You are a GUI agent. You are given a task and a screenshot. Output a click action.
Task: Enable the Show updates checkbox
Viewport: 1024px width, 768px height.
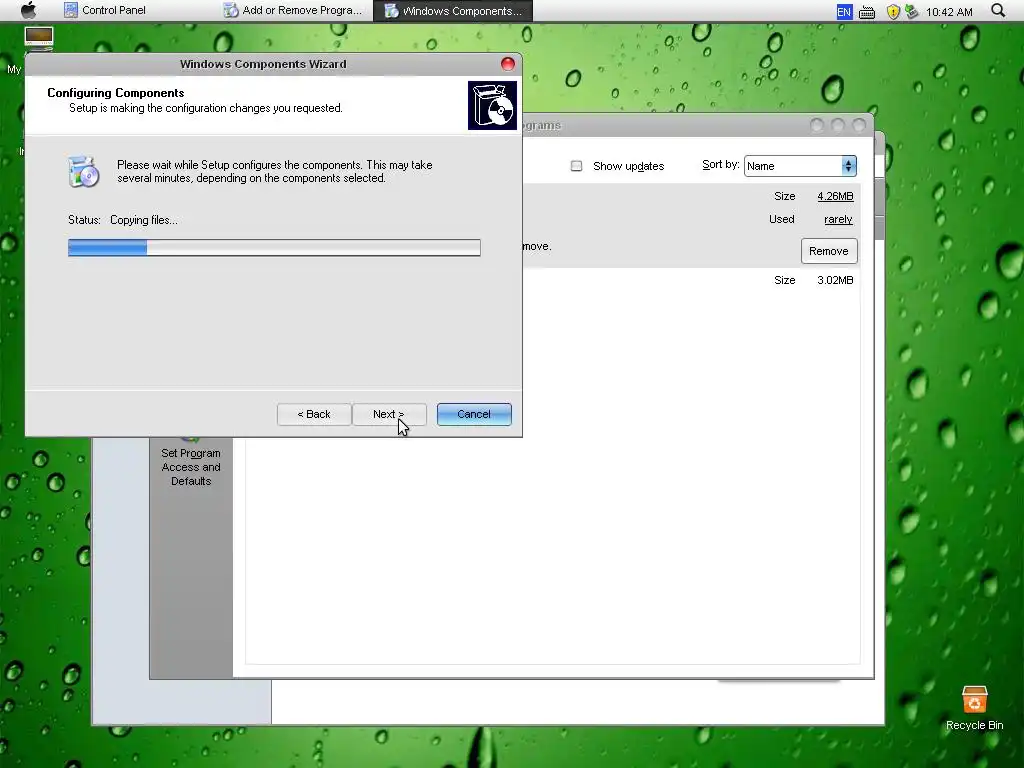click(576, 166)
